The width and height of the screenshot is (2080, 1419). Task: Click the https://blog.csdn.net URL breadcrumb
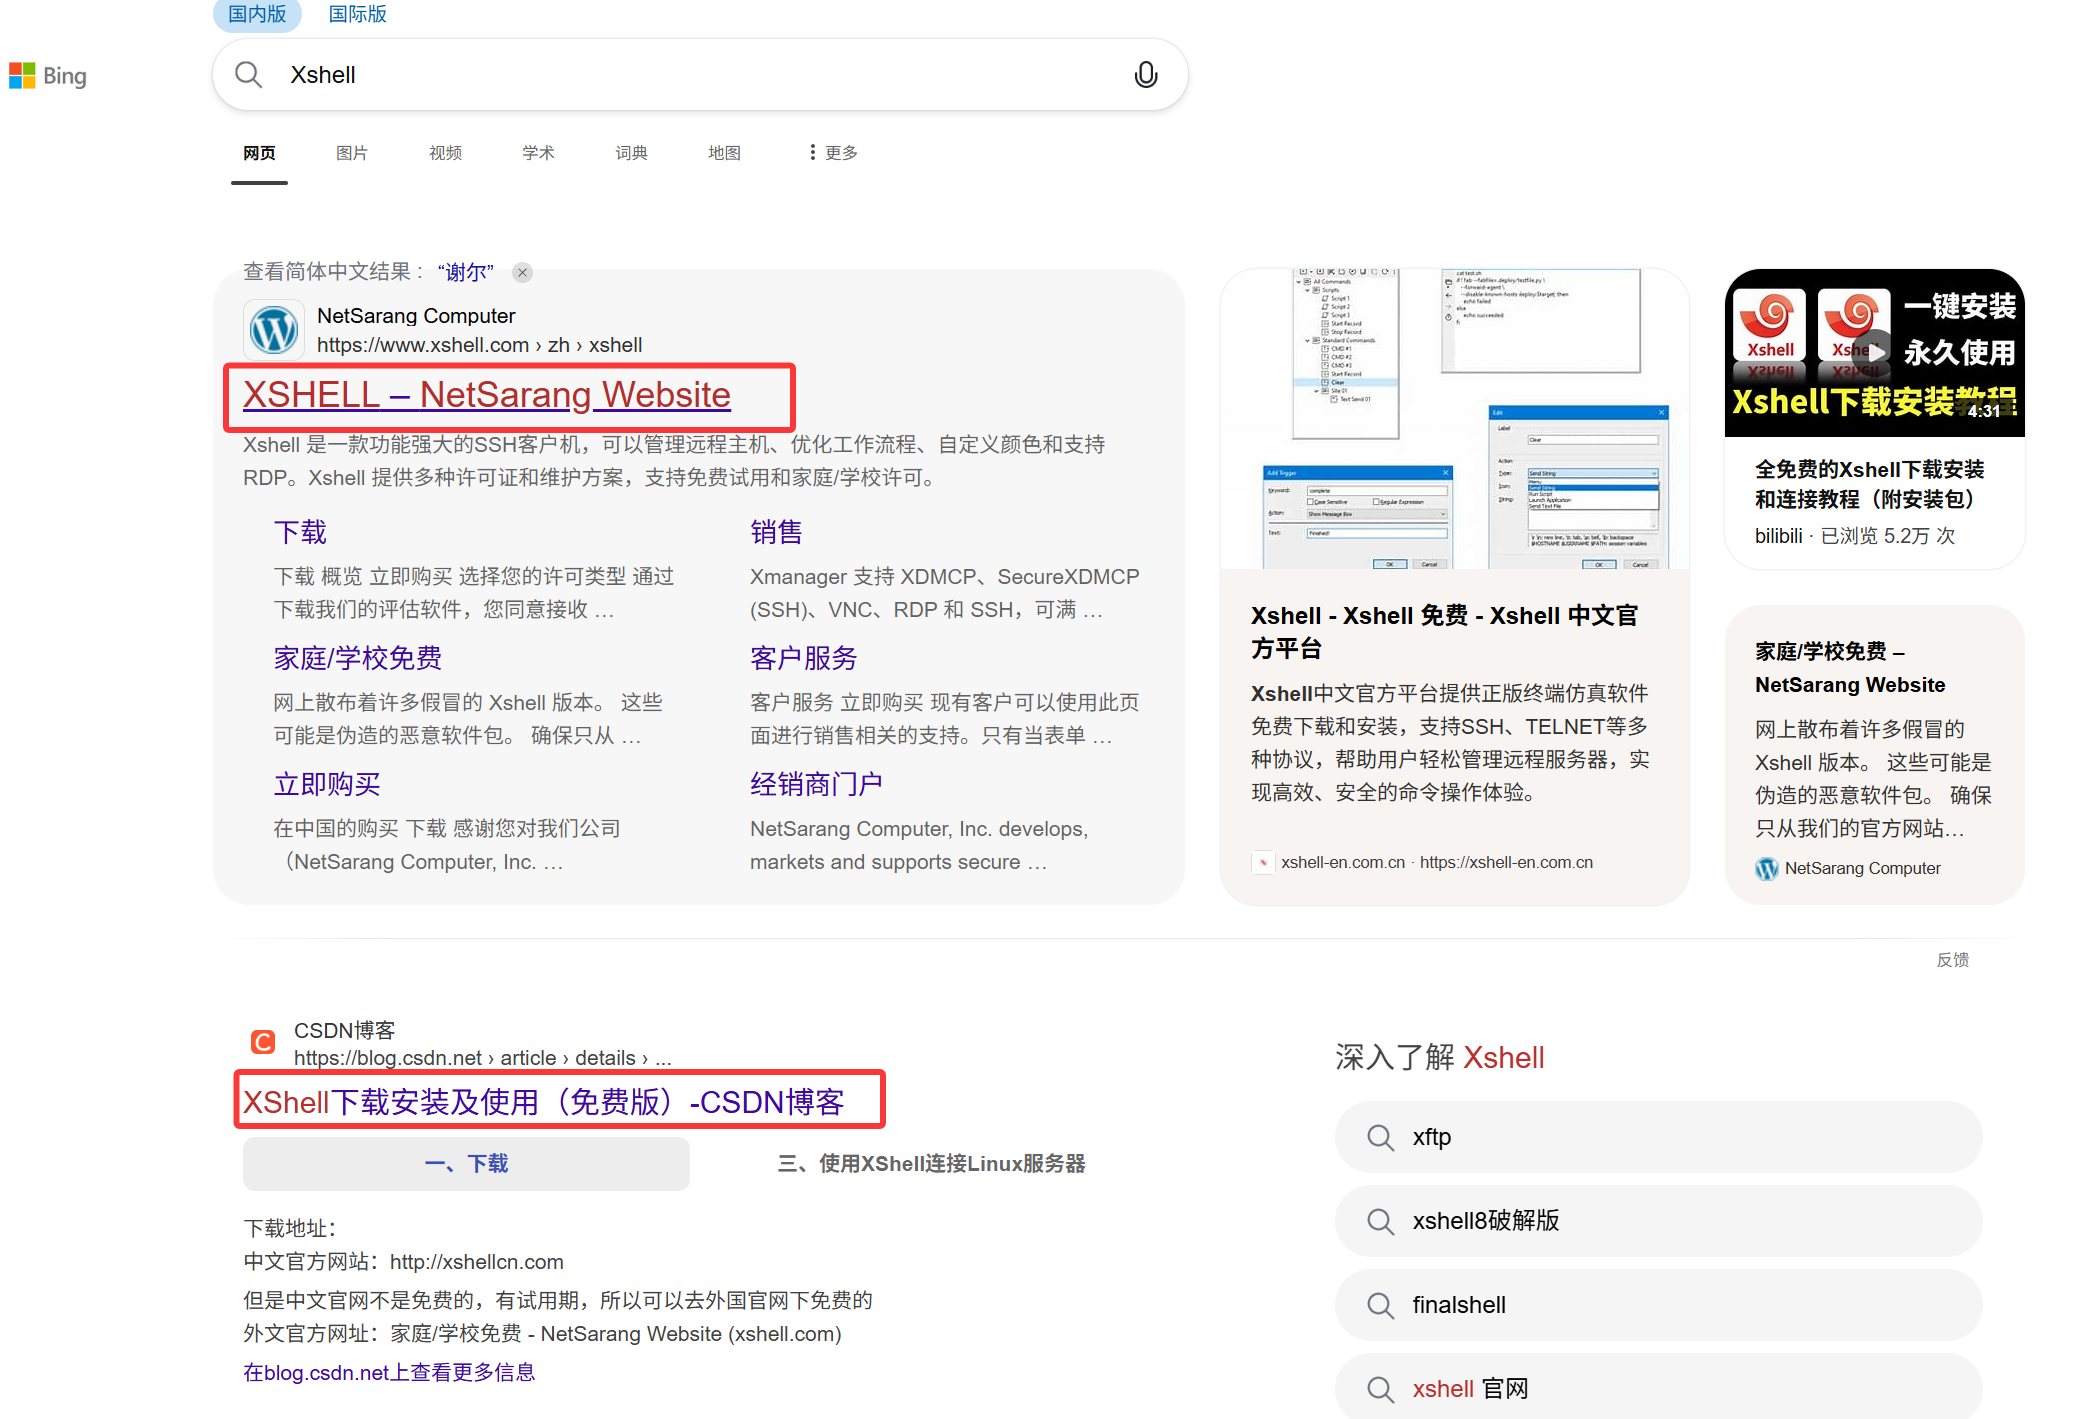click(482, 1058)
